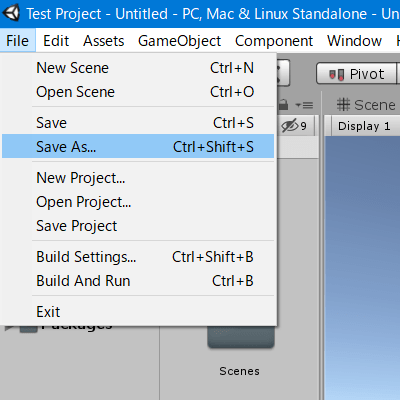Expand the Packages folder arrow

(x=9, y=328)
